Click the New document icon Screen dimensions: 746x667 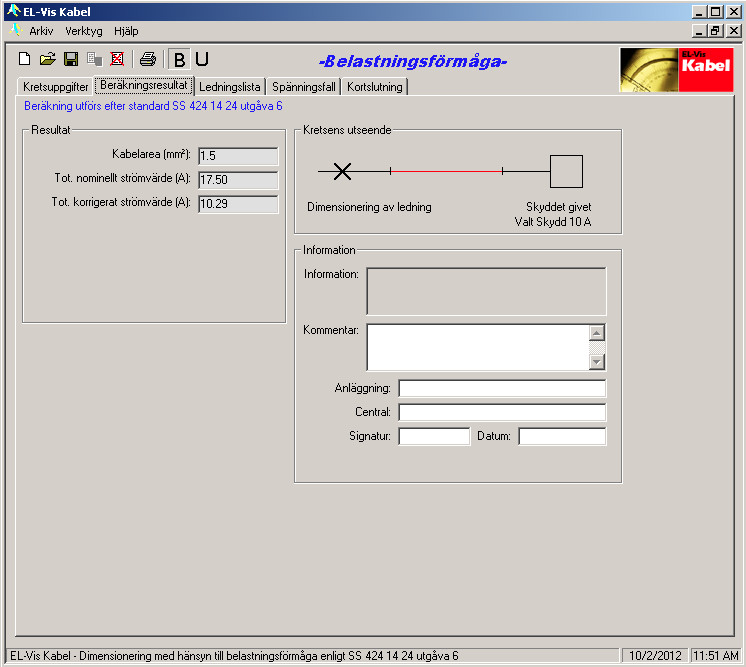(25, 59)
